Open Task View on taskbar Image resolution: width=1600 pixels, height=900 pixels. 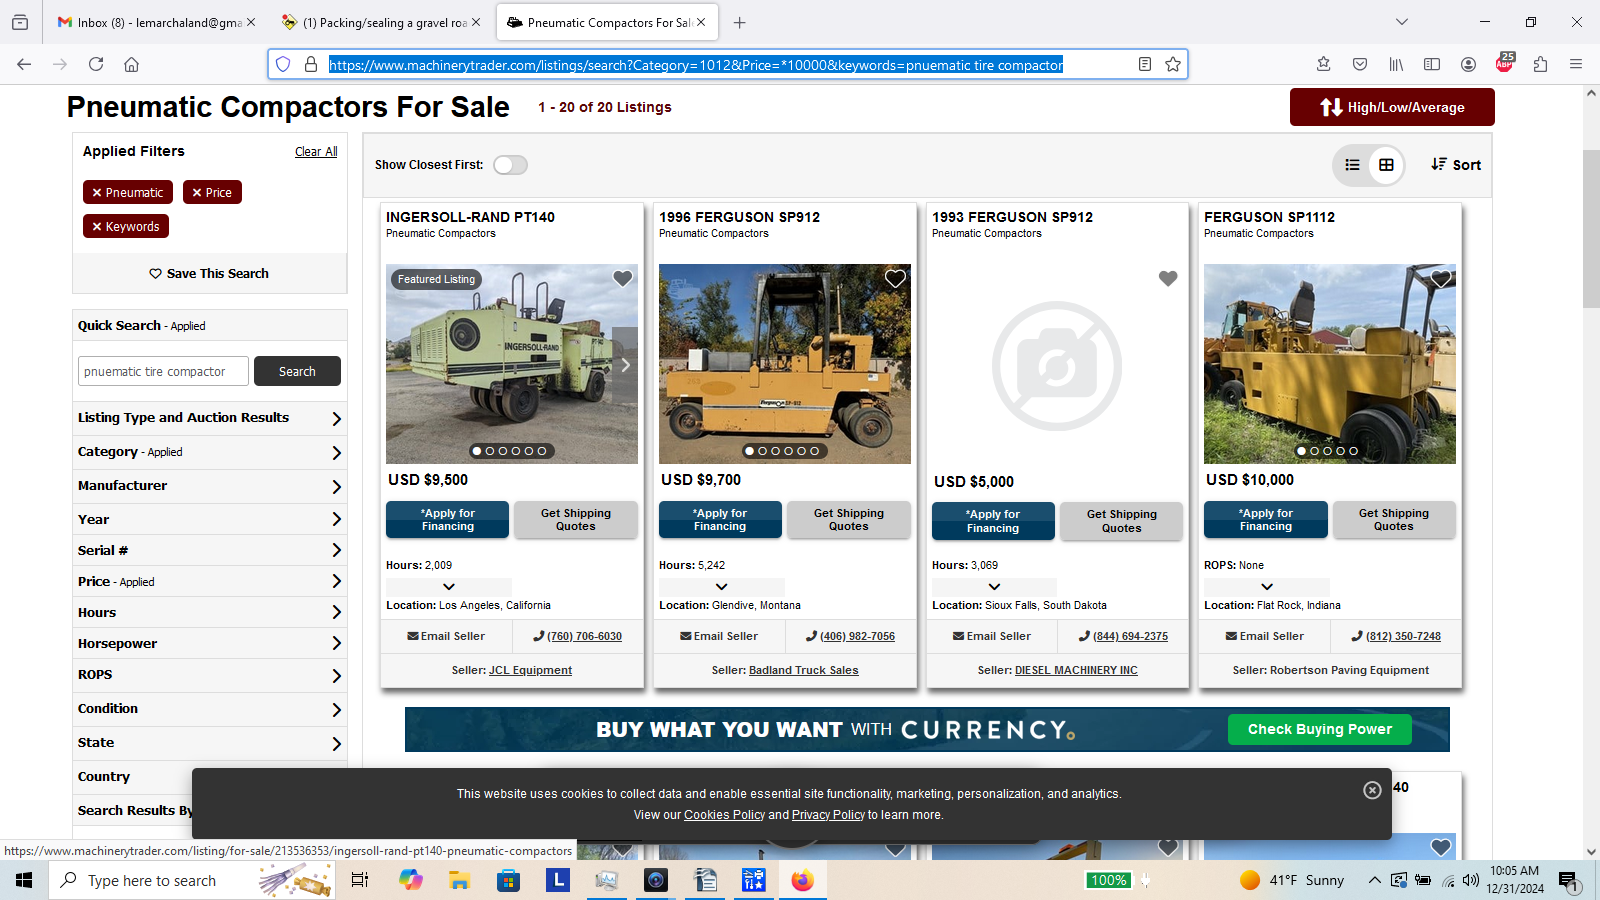pyautogui.click(x=360, y=880)
